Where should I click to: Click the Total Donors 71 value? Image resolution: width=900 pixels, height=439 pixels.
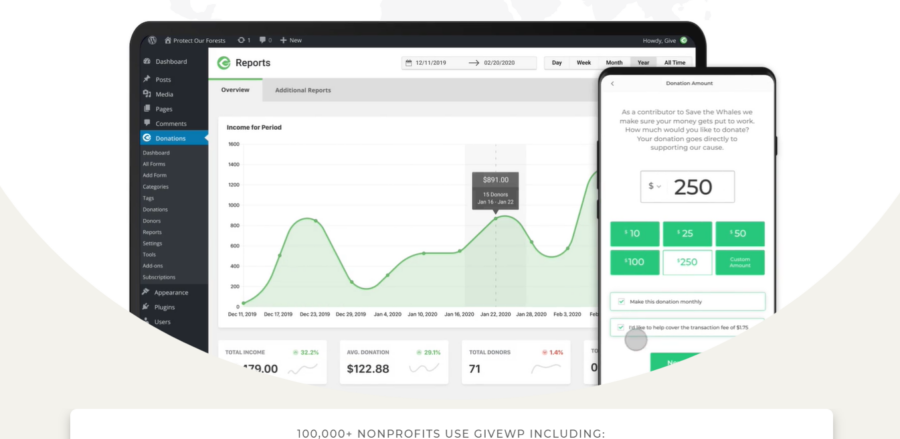point(475,368)
